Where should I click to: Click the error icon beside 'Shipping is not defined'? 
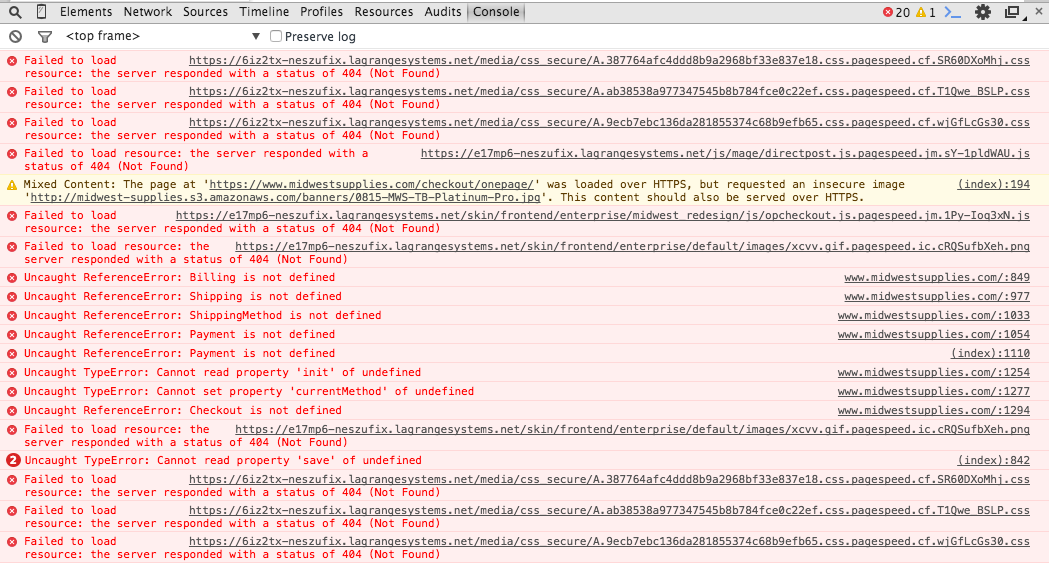pos(12,296)
